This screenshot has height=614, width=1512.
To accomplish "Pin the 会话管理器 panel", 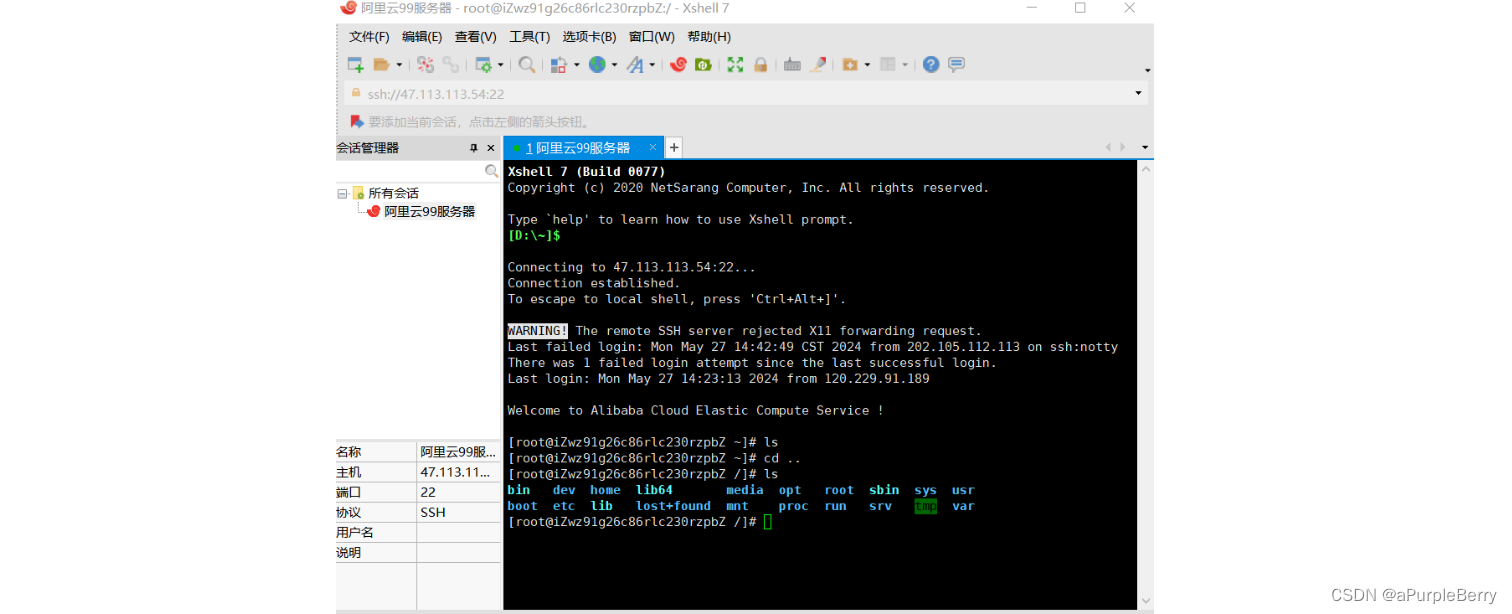I will point(474,148).
